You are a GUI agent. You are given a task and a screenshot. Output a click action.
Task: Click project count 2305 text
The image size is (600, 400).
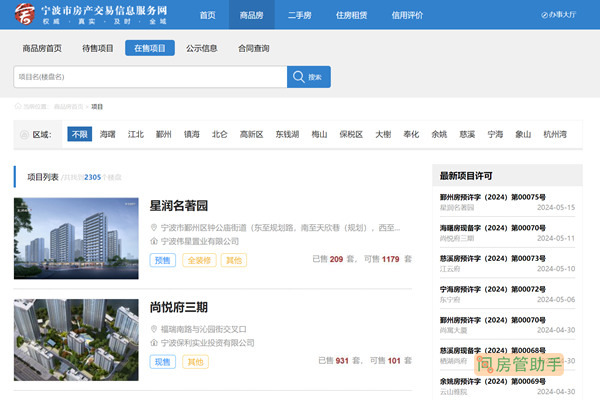93,177
